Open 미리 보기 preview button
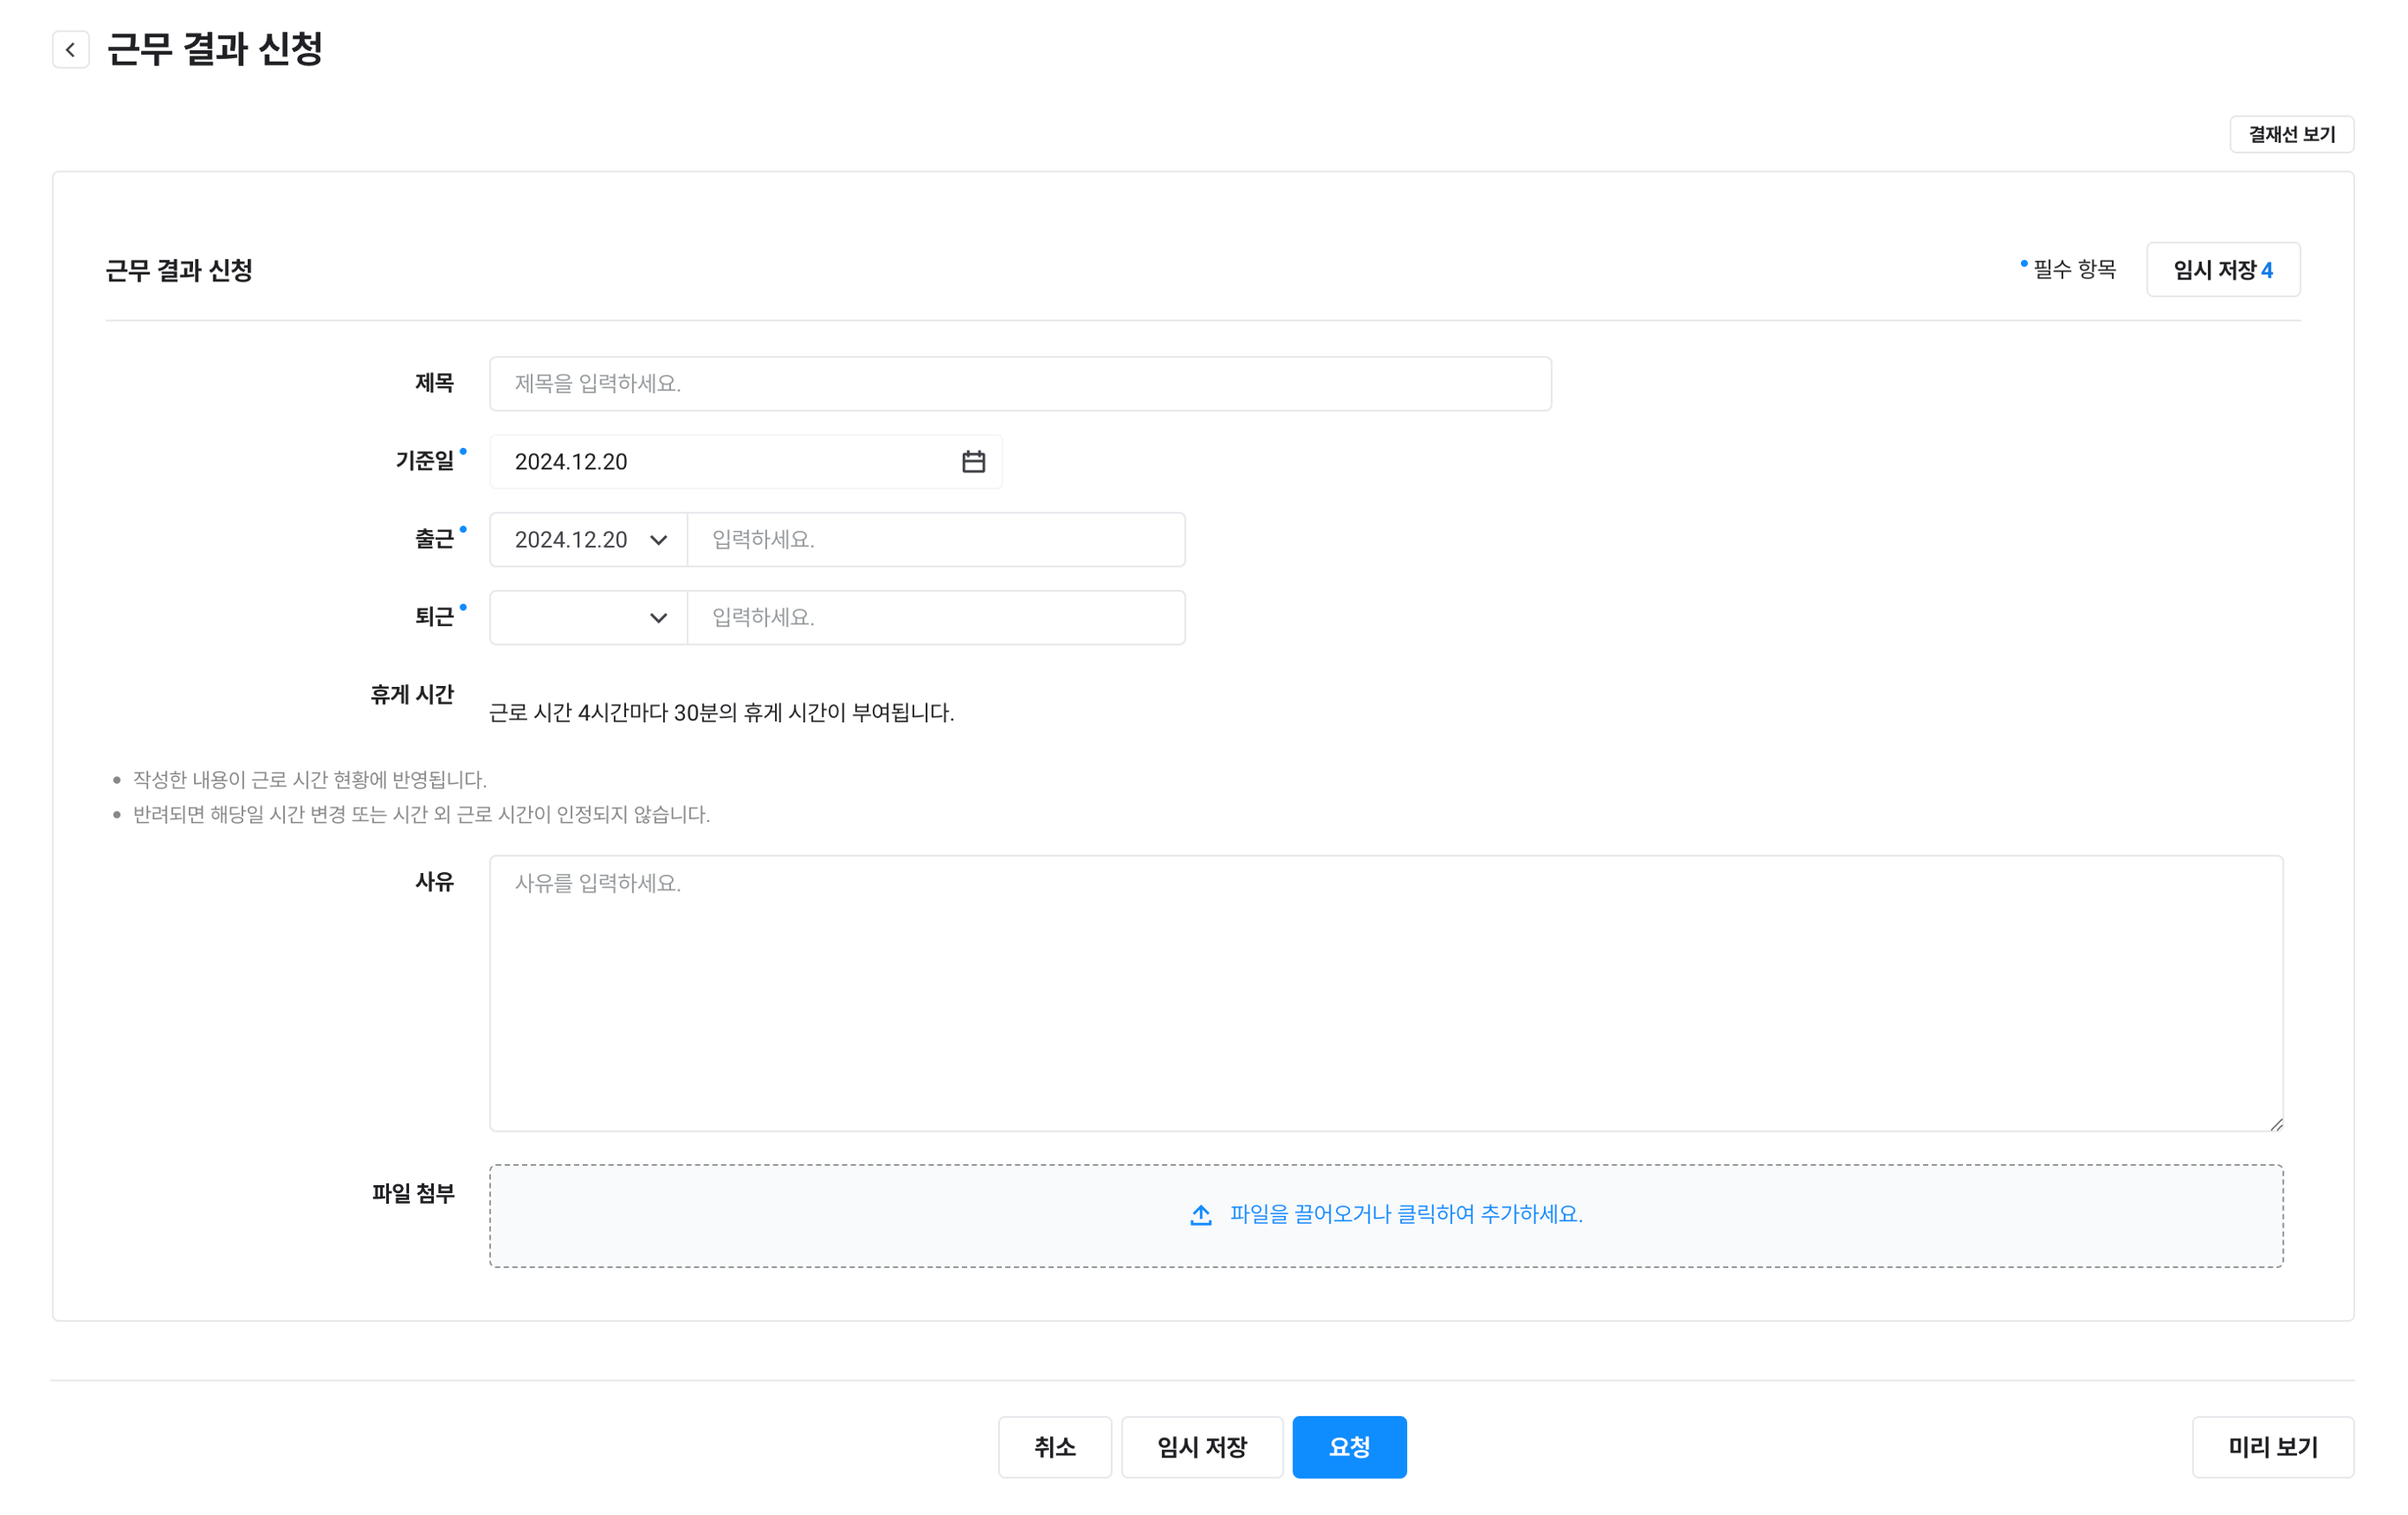This screenshot has width=2408, height=1515. [2272, 1447]
